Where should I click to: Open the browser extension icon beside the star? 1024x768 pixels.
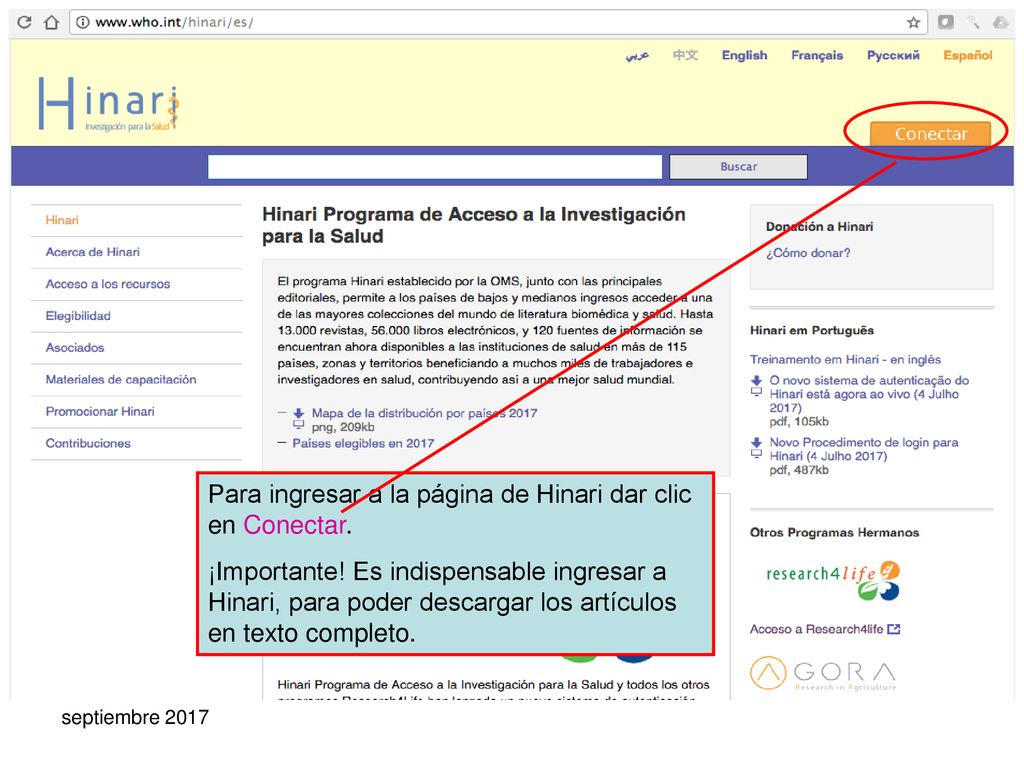click(945, 22)
